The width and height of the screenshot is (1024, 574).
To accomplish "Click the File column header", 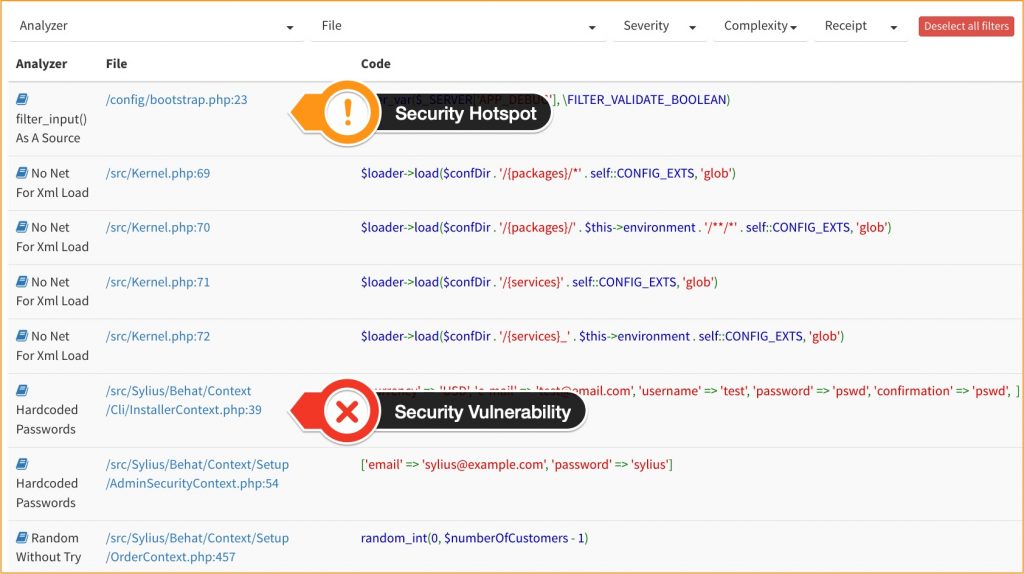I will (x=116, y=63).
